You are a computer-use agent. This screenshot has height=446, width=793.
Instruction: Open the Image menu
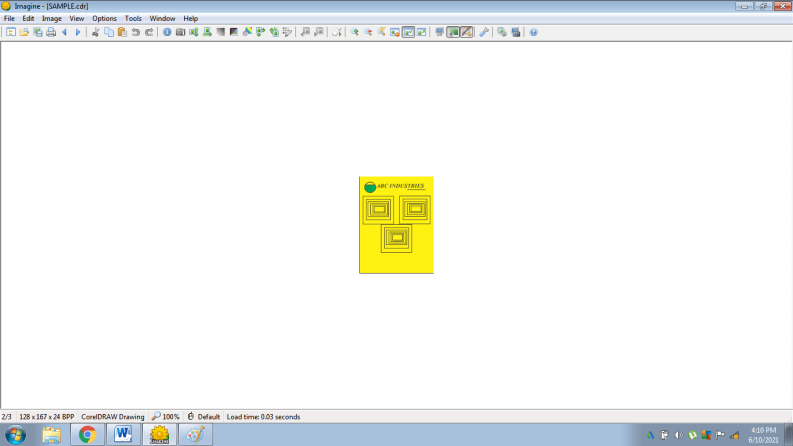(52, 19)
